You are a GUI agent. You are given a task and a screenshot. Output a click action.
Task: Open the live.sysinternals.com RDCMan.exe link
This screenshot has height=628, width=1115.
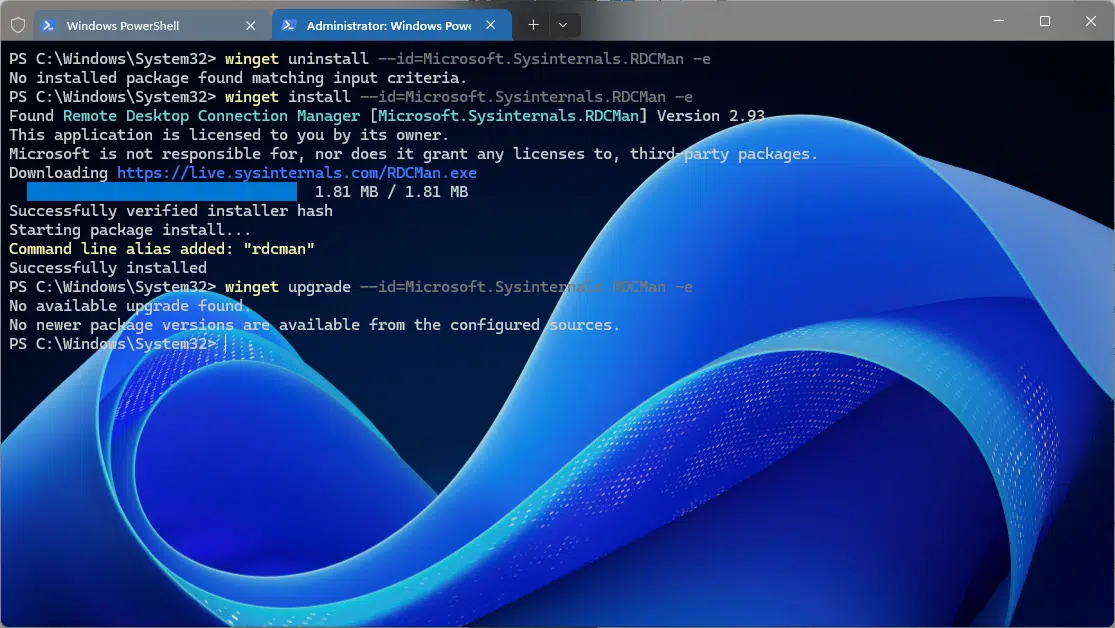[295, 172]
